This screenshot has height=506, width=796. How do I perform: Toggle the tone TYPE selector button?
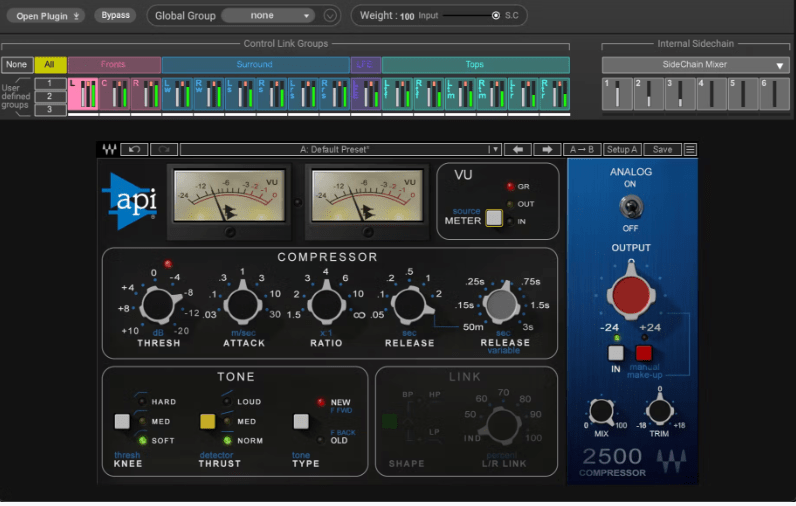[x=301, y=421]
